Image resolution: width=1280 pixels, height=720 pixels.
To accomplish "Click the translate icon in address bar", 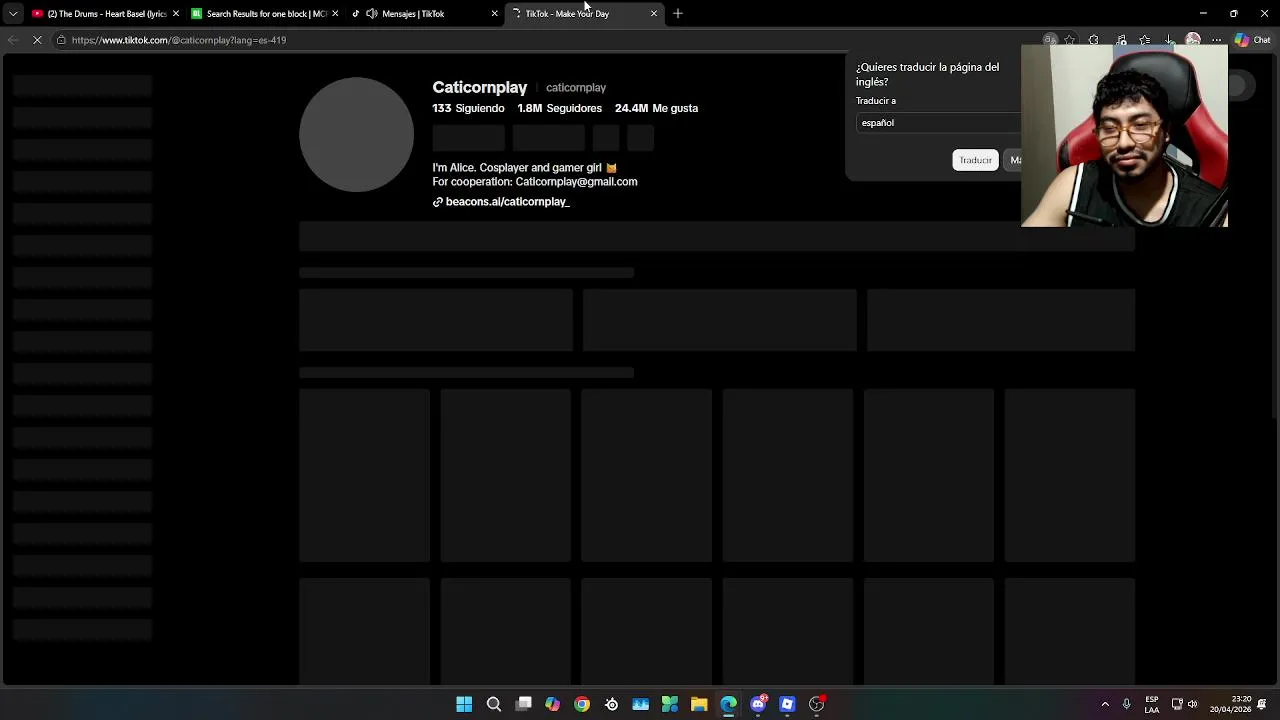I will 1050,40.
